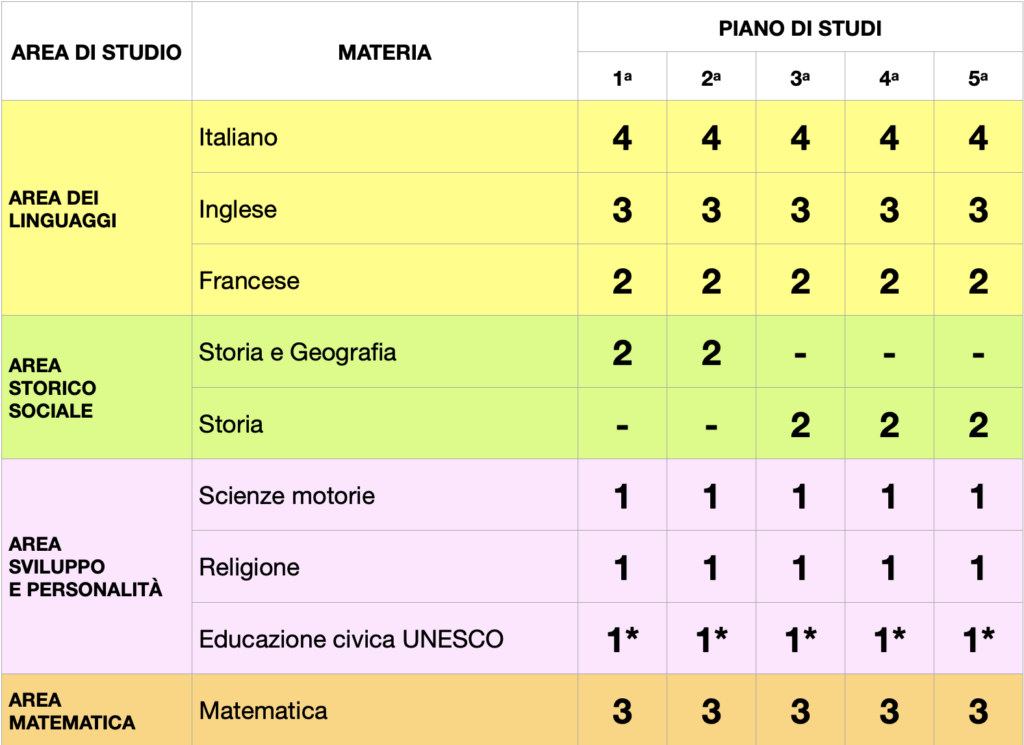Viewport: 1024px width, 745px height.
Task: Select the Italiano subject cell
Action: (x=385, y=137)
